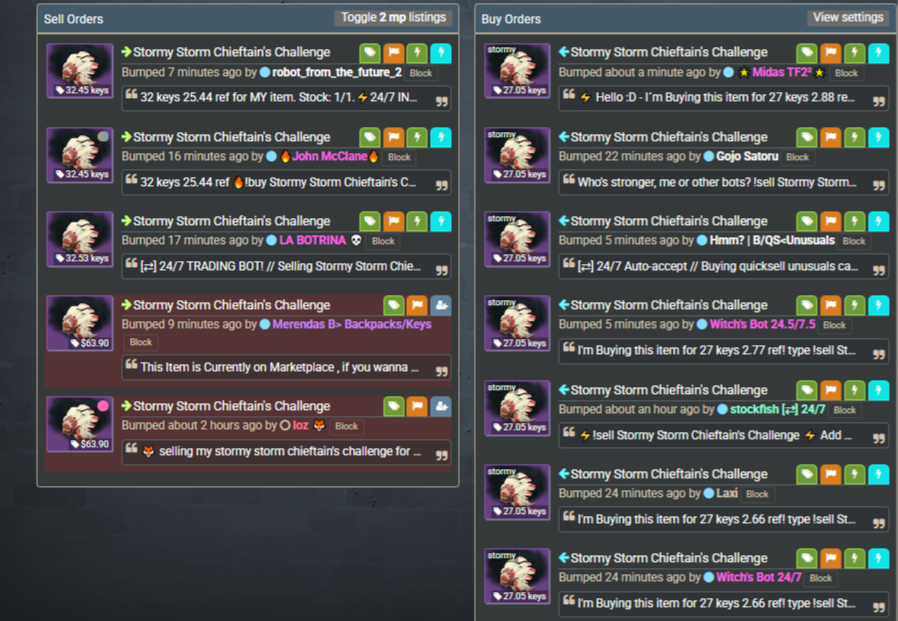Report robot_from_the_future_2 listing with orange flag
Screen dimensions: 898x621
pos(393,53)
